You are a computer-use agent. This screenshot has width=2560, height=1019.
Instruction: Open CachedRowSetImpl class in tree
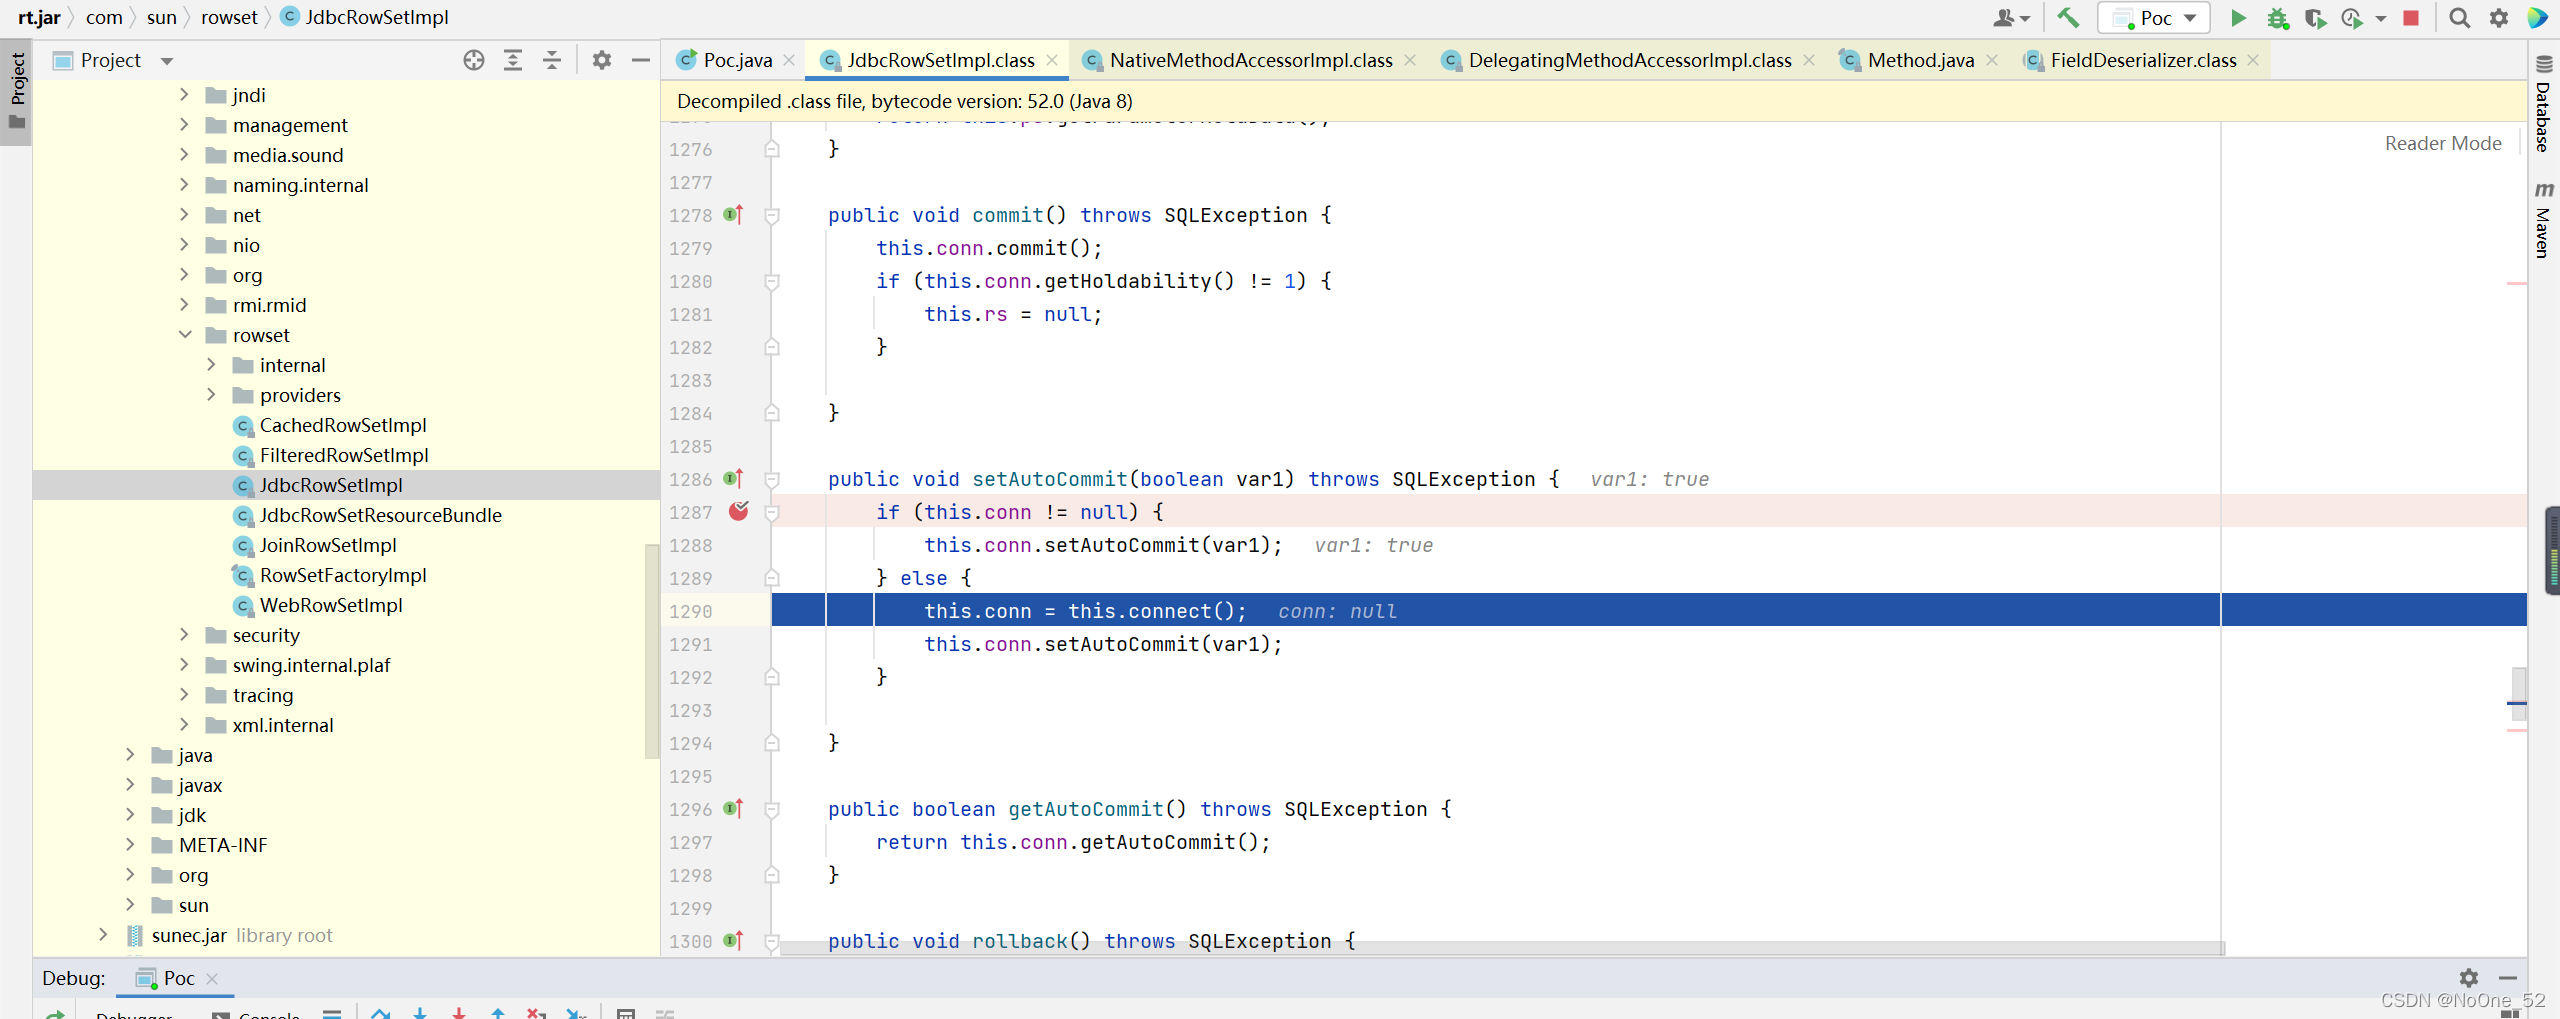point(342,425)
